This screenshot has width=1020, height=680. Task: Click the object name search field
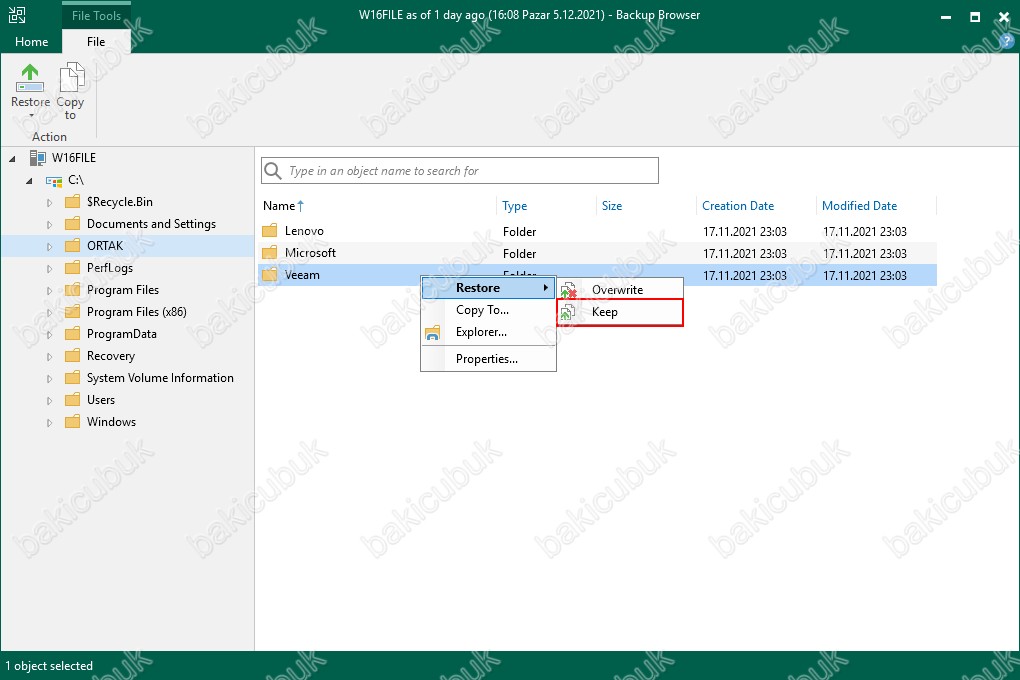pos(460,171)
